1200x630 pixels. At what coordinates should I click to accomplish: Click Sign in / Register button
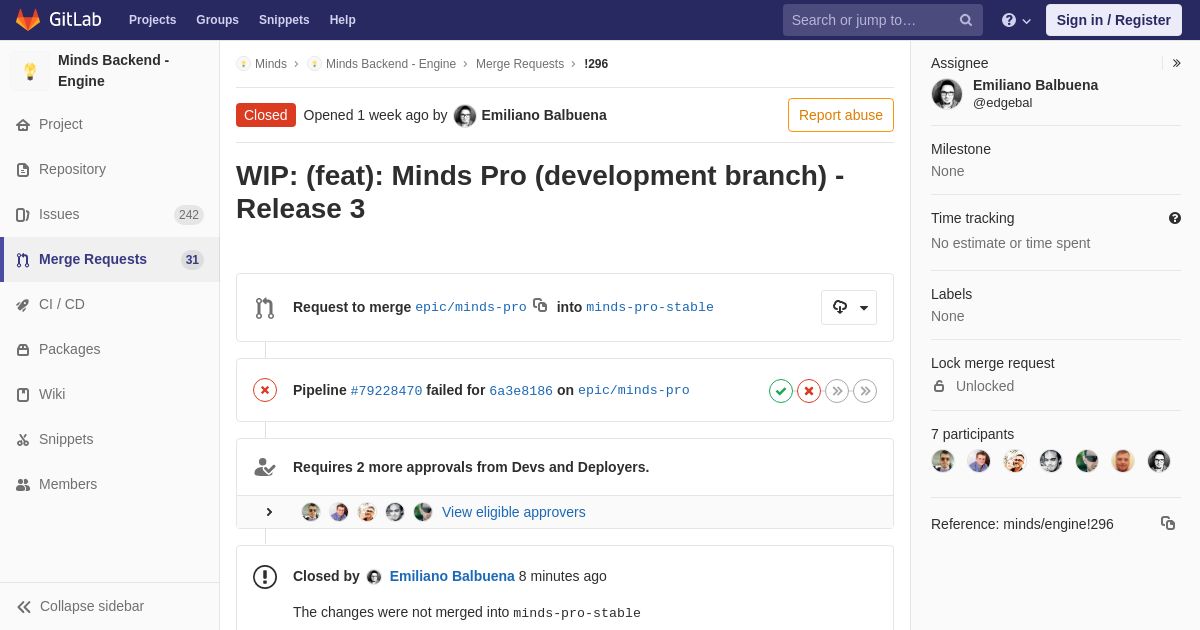click(x=1113, y=20)
